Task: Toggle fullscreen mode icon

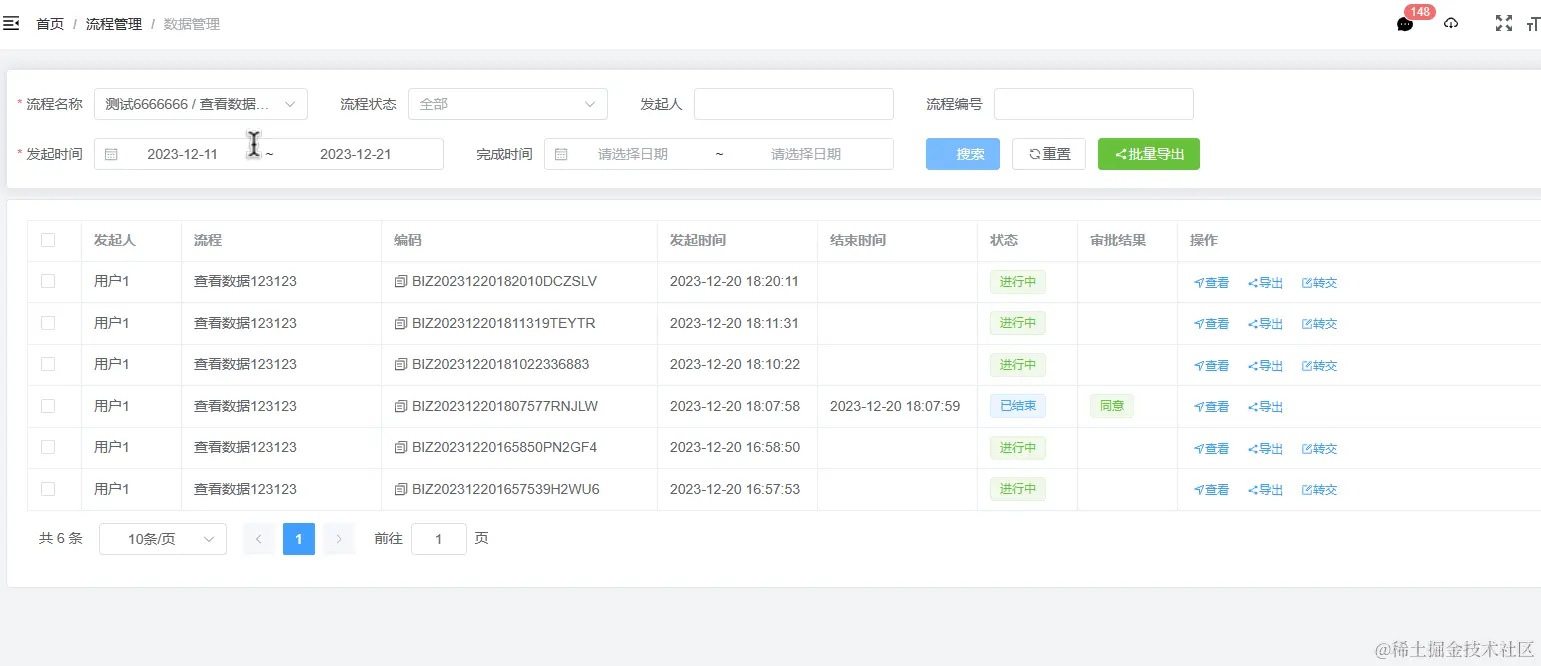Action: tap(1503, 23)
